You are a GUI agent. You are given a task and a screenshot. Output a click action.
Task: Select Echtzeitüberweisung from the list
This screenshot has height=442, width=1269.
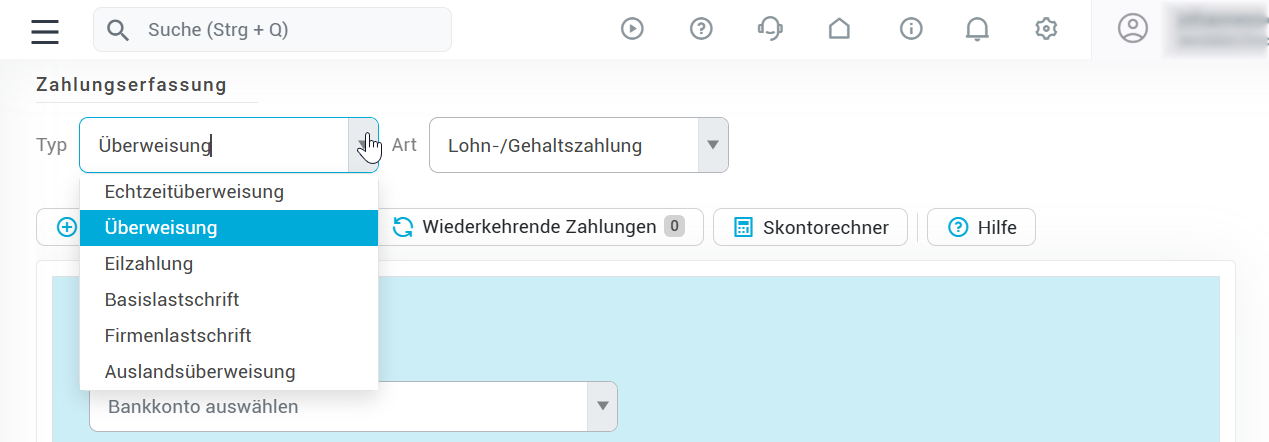point(194,191)
